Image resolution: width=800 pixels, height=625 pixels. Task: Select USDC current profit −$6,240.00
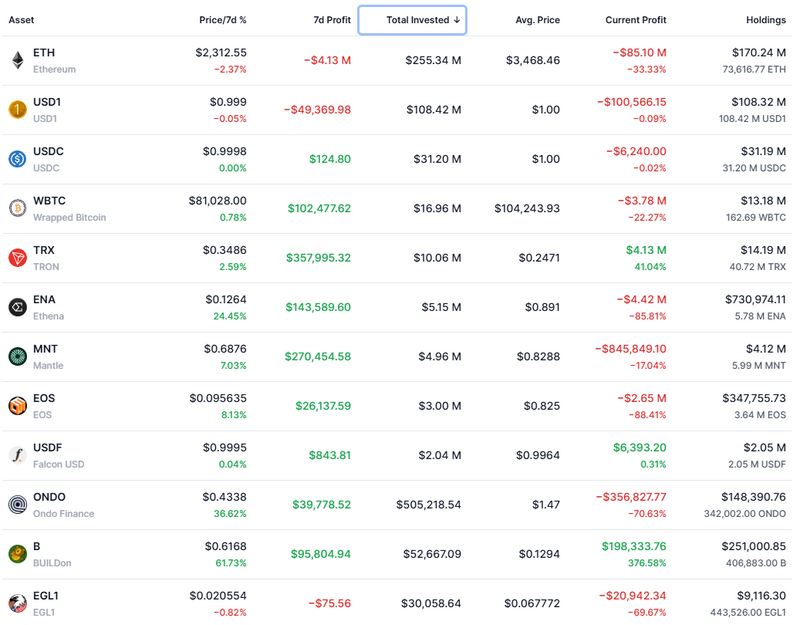coord(636,152)
